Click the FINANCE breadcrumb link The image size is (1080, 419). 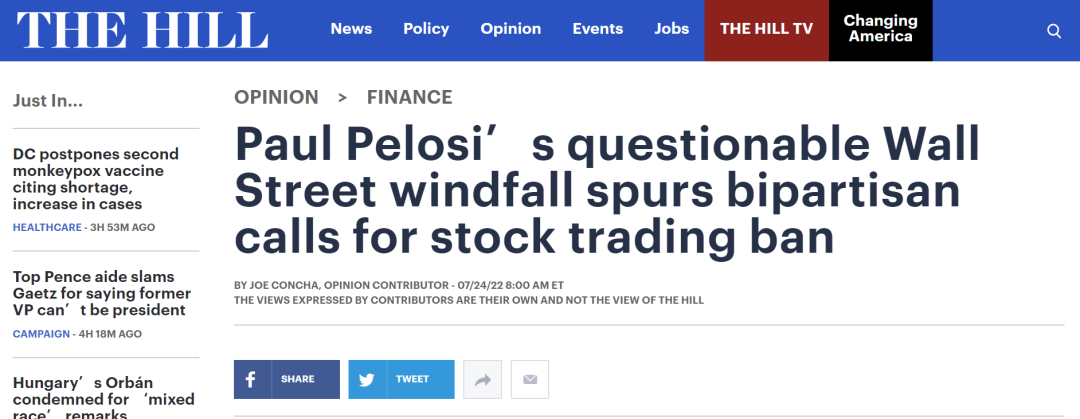(x=409, y=97)
